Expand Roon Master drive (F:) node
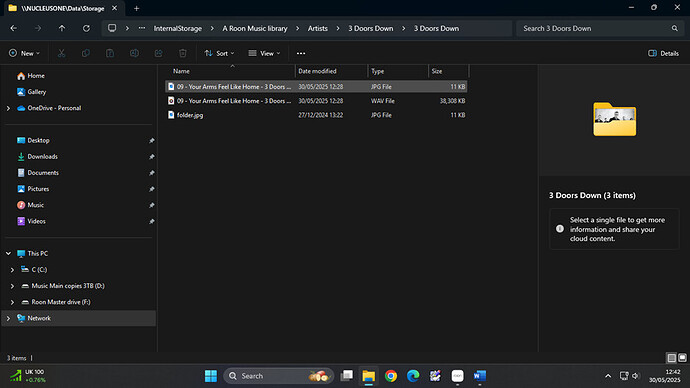 pyautogui.click(x=12, y=302)
